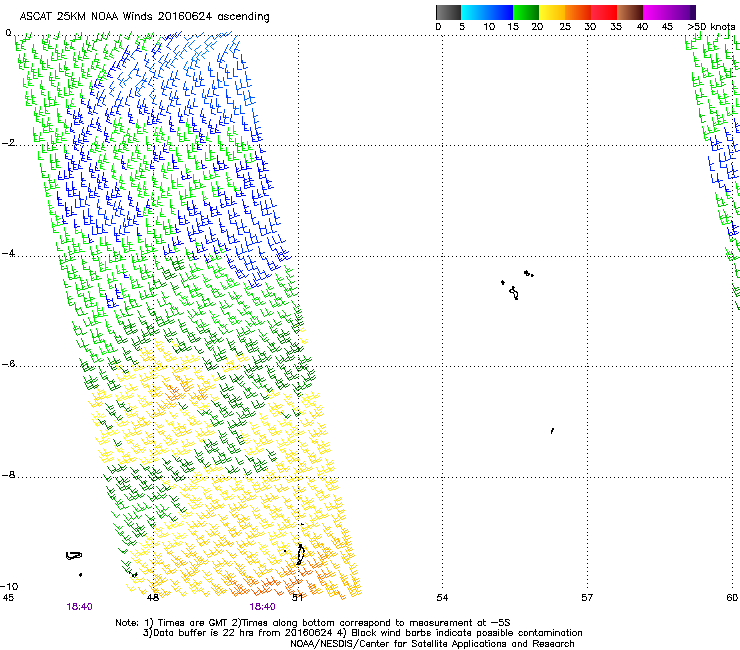Click latitude label '-10' on left axis
The image size is (740, 650).
(9, 586)
